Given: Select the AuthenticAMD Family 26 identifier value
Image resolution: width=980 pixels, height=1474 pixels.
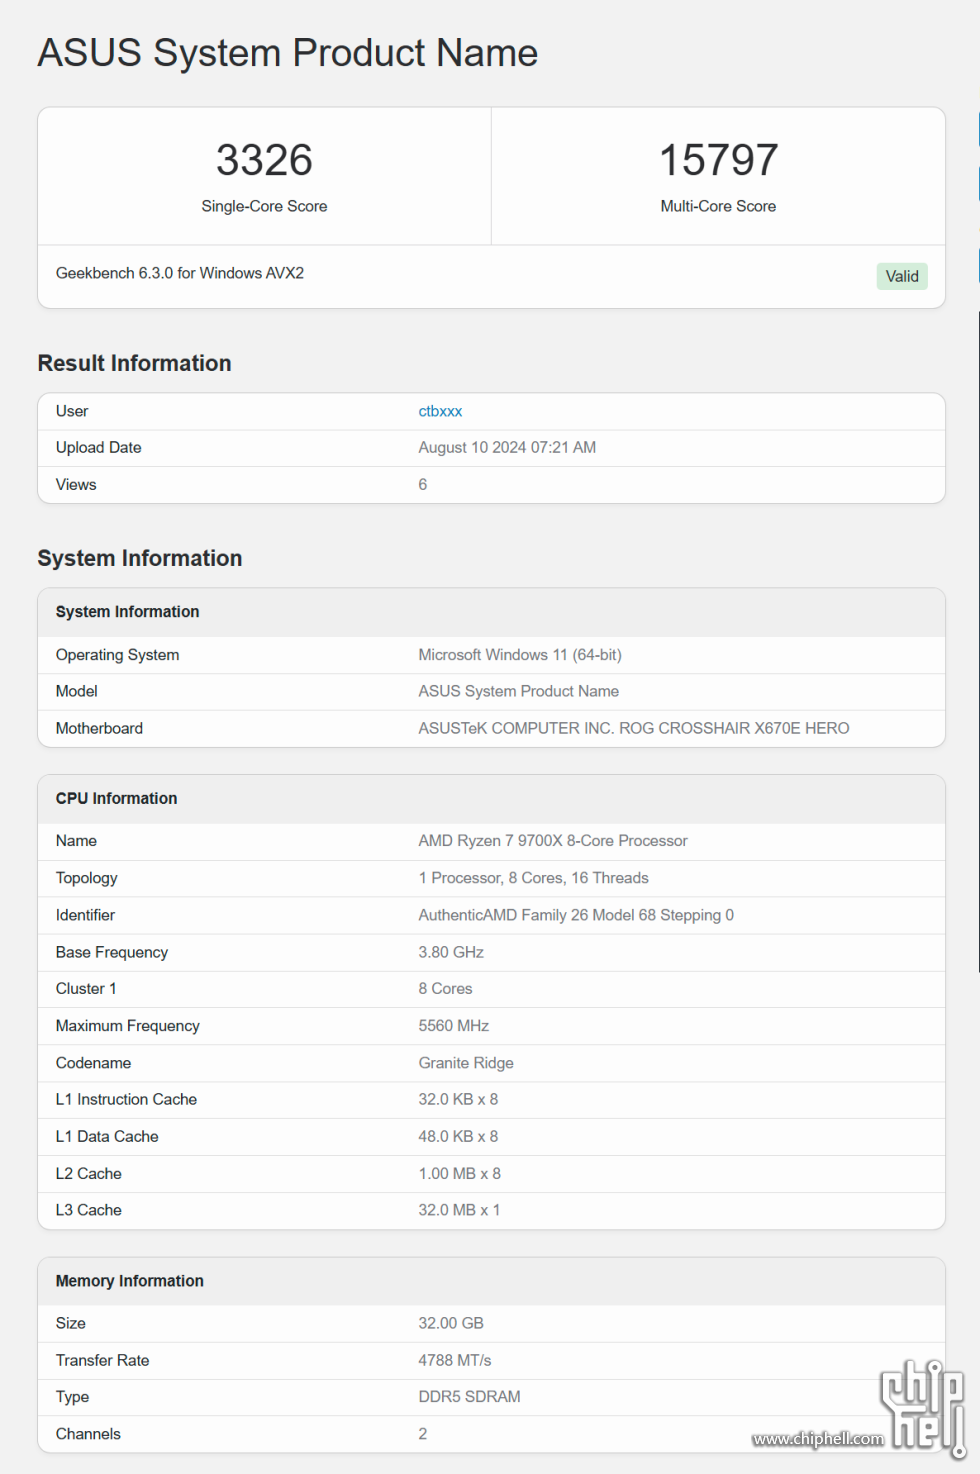Looking at the screenshot, I should (576, 915).
